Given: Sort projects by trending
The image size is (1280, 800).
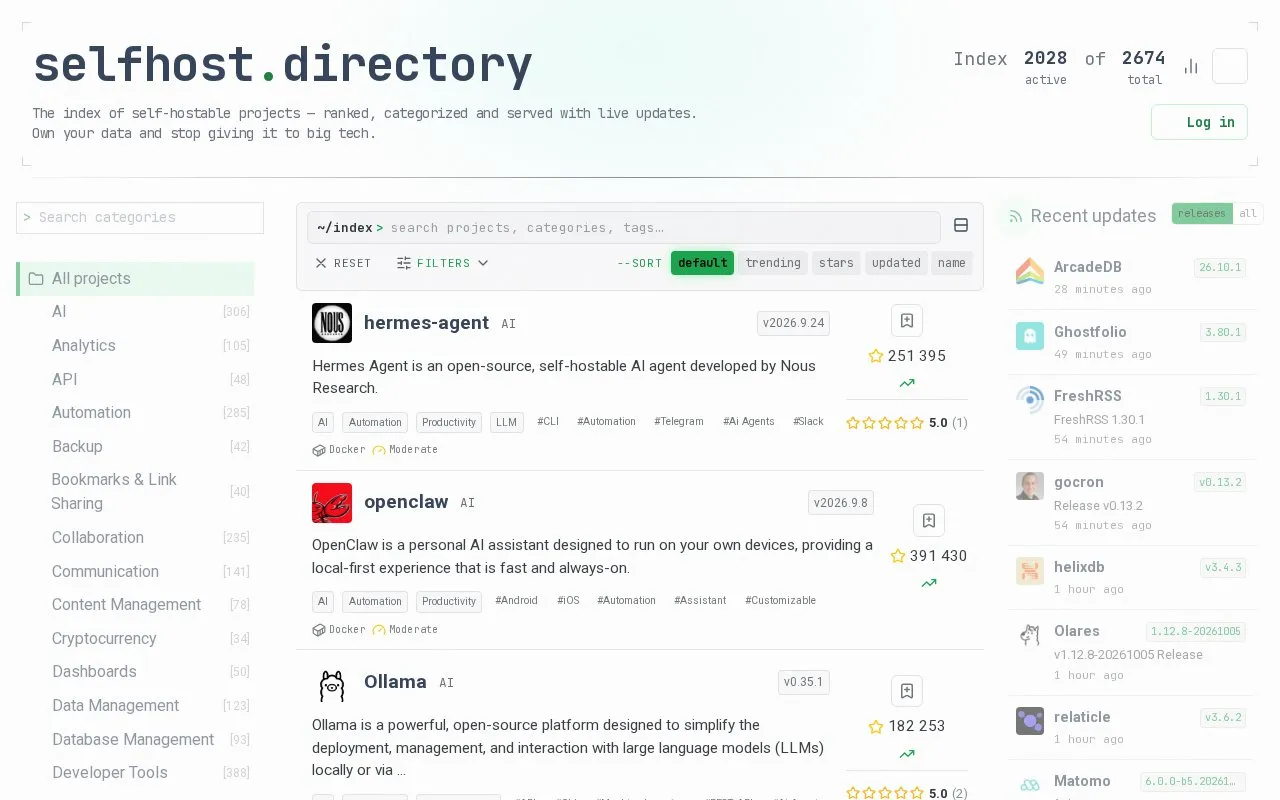Looking at the screenshot, I should click(773, 263).
